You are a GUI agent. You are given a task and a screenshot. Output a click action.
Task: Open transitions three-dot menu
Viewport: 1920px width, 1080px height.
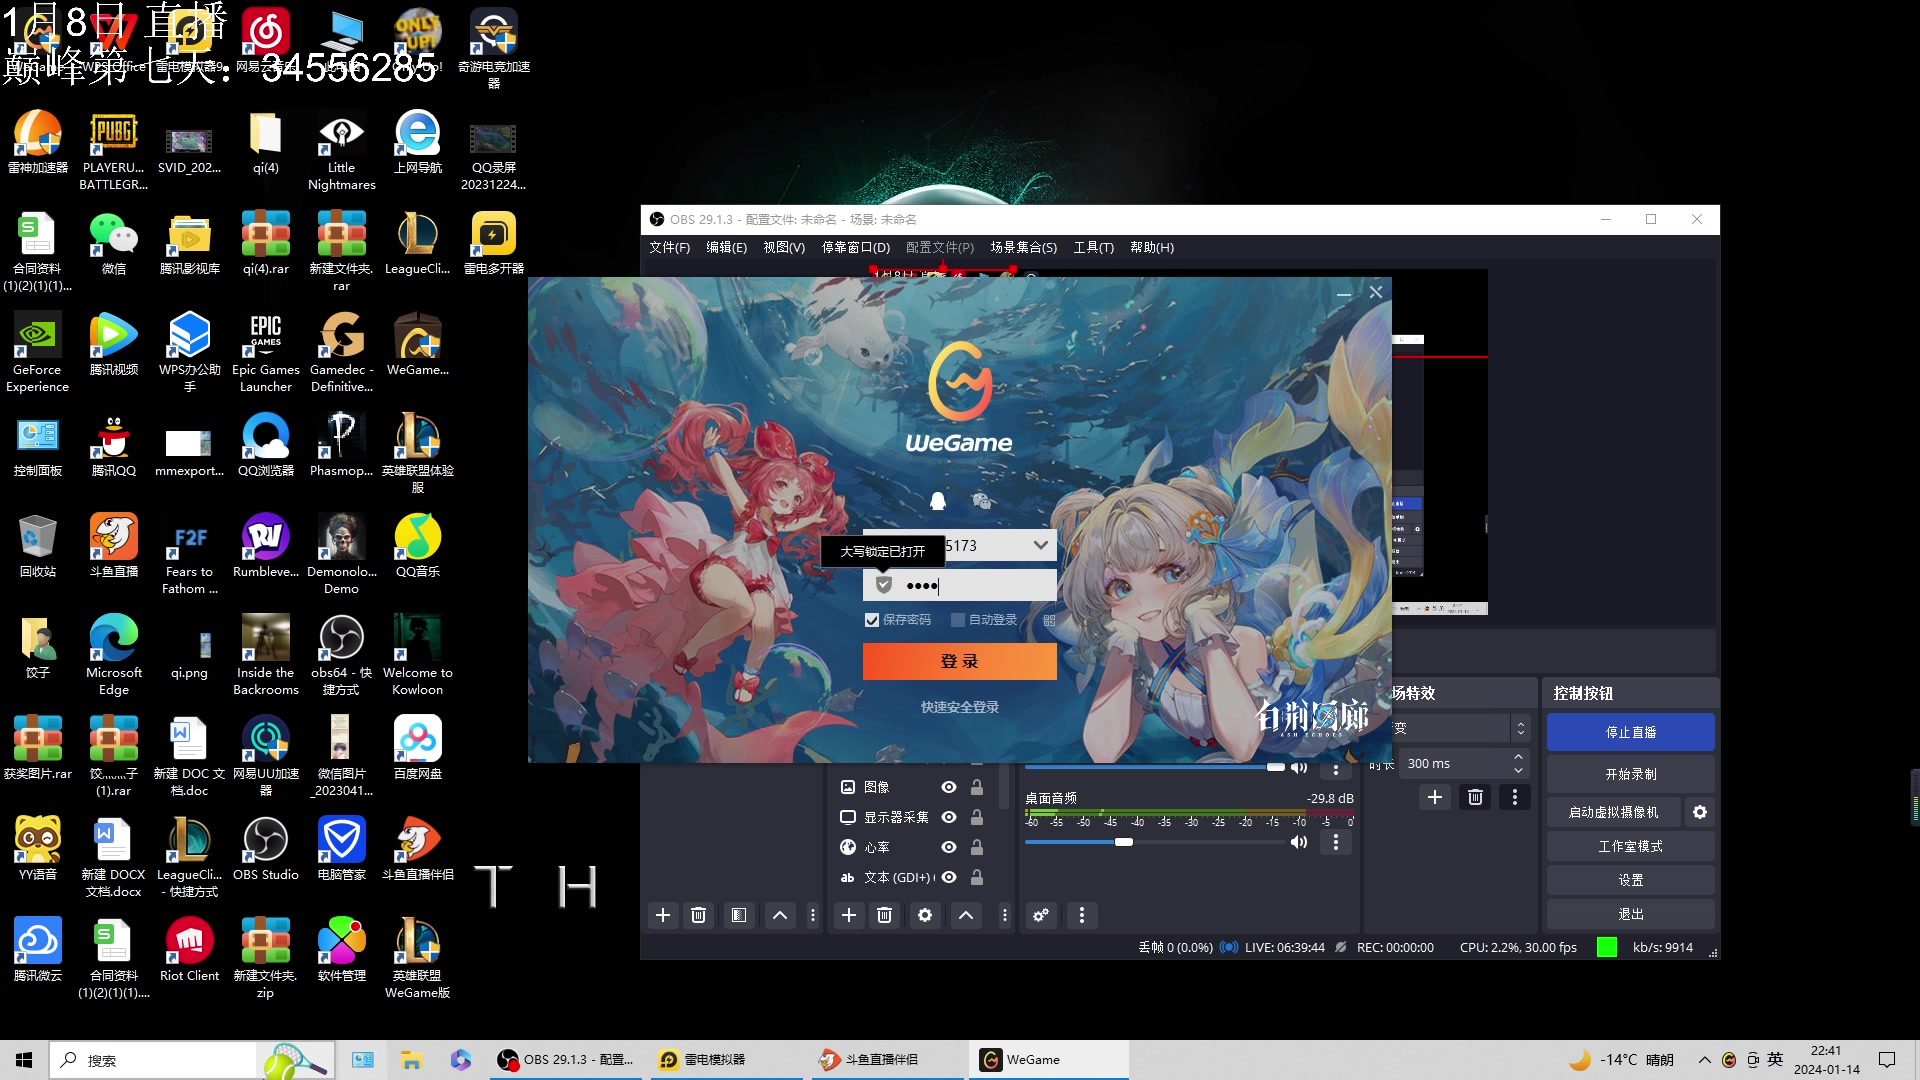coord(1515,797)
